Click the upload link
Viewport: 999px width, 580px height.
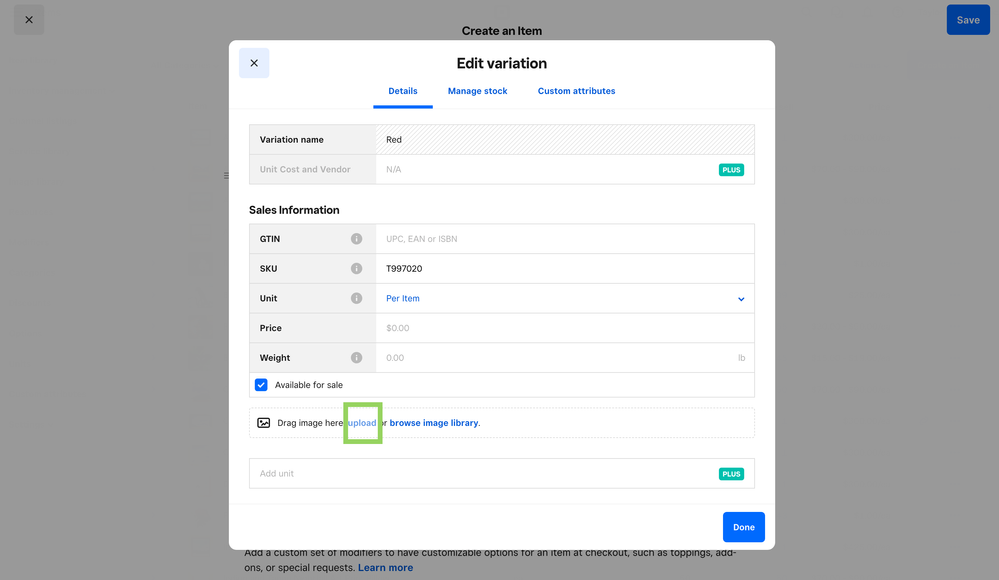(x=362, y=423)
